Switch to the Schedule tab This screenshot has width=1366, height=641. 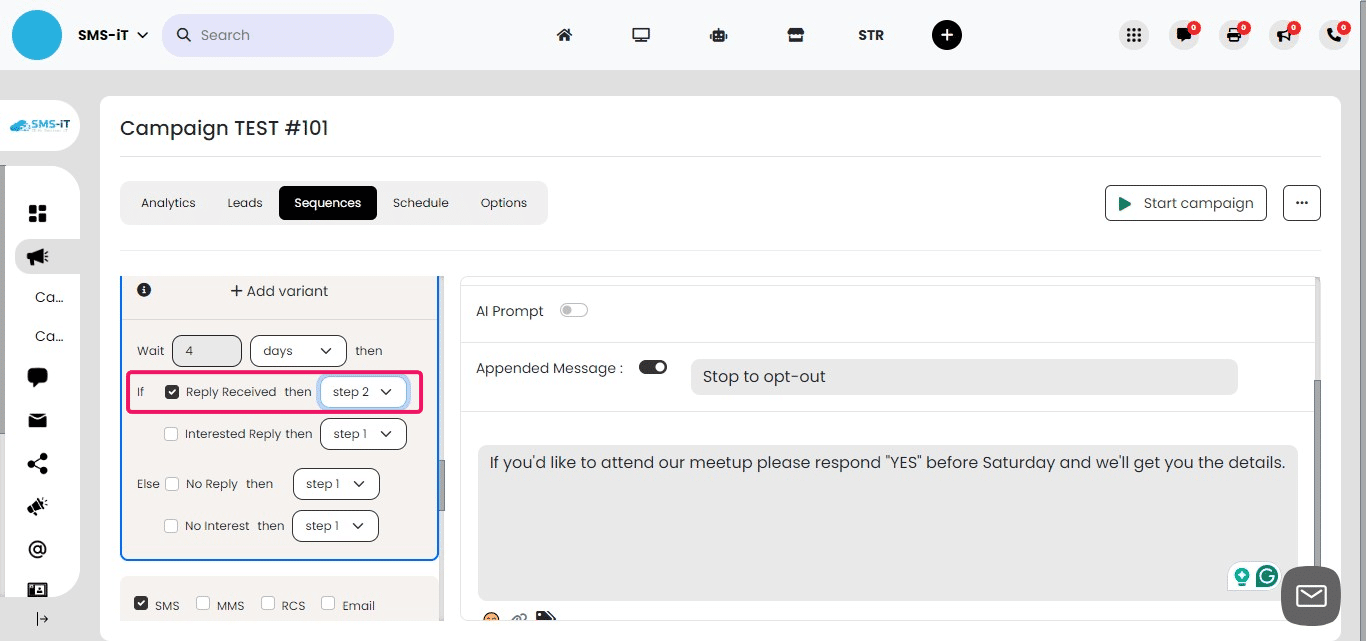(420, 202)
